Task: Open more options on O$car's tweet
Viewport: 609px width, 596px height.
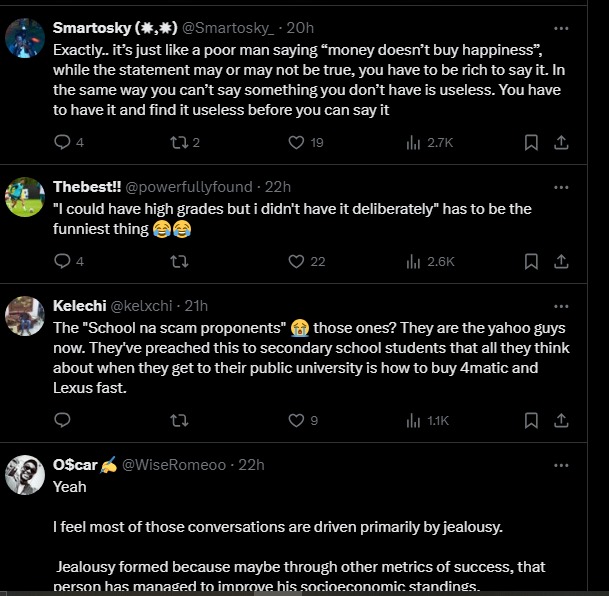Action: coord(561,465)
